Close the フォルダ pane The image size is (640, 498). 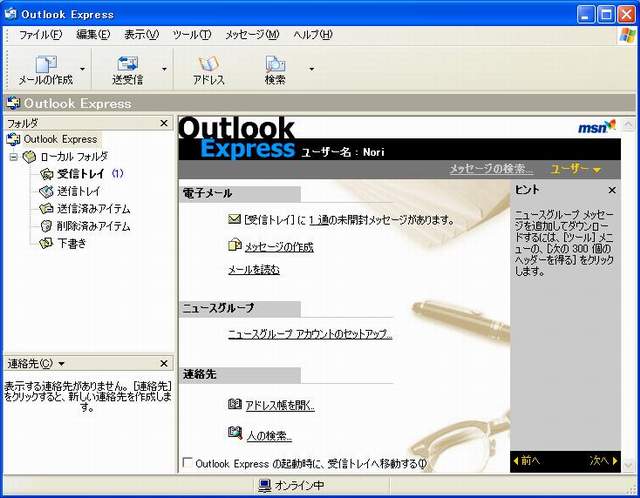[x=164, y=123]
